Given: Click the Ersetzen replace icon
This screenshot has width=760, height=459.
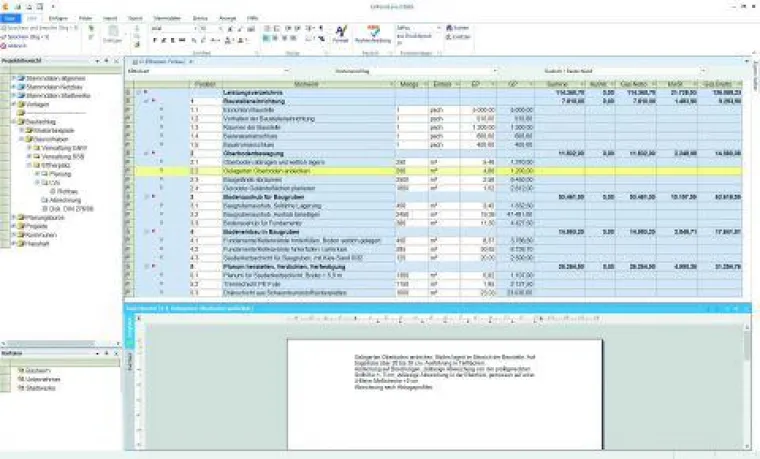Looking at the screenshot, I should [x=450, y=36].
